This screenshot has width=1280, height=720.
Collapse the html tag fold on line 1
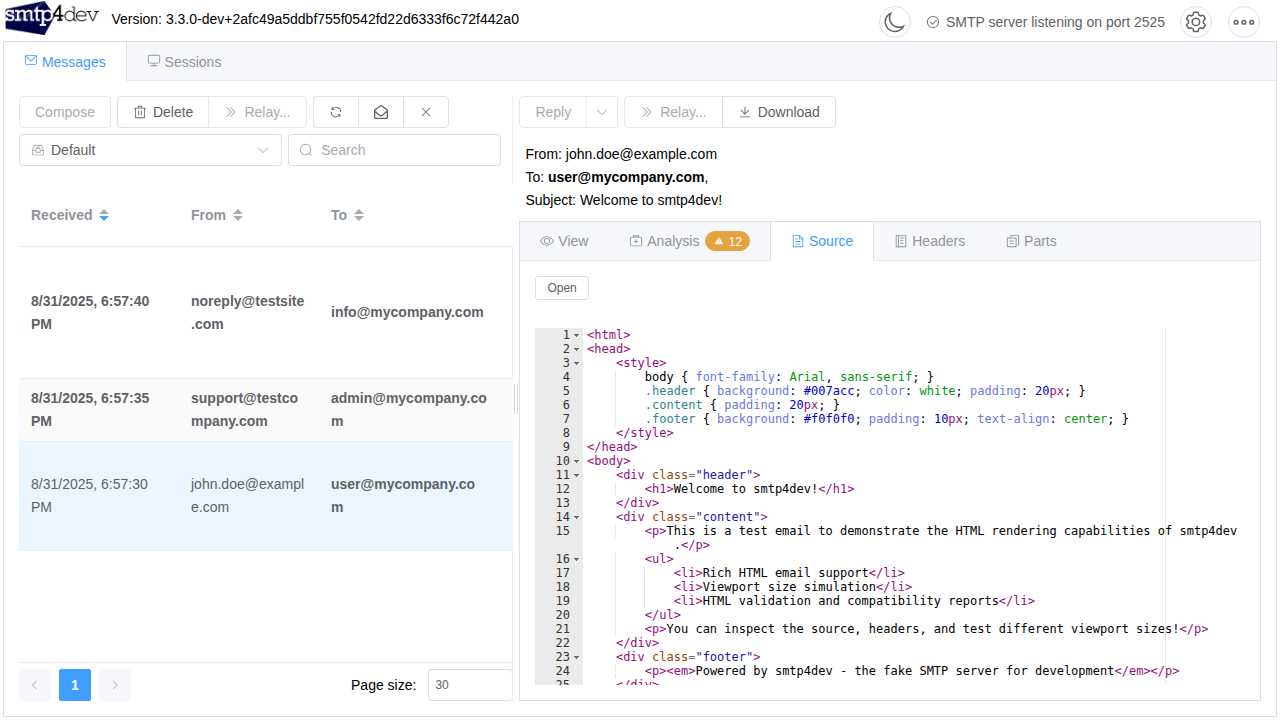tap(577, 335)
